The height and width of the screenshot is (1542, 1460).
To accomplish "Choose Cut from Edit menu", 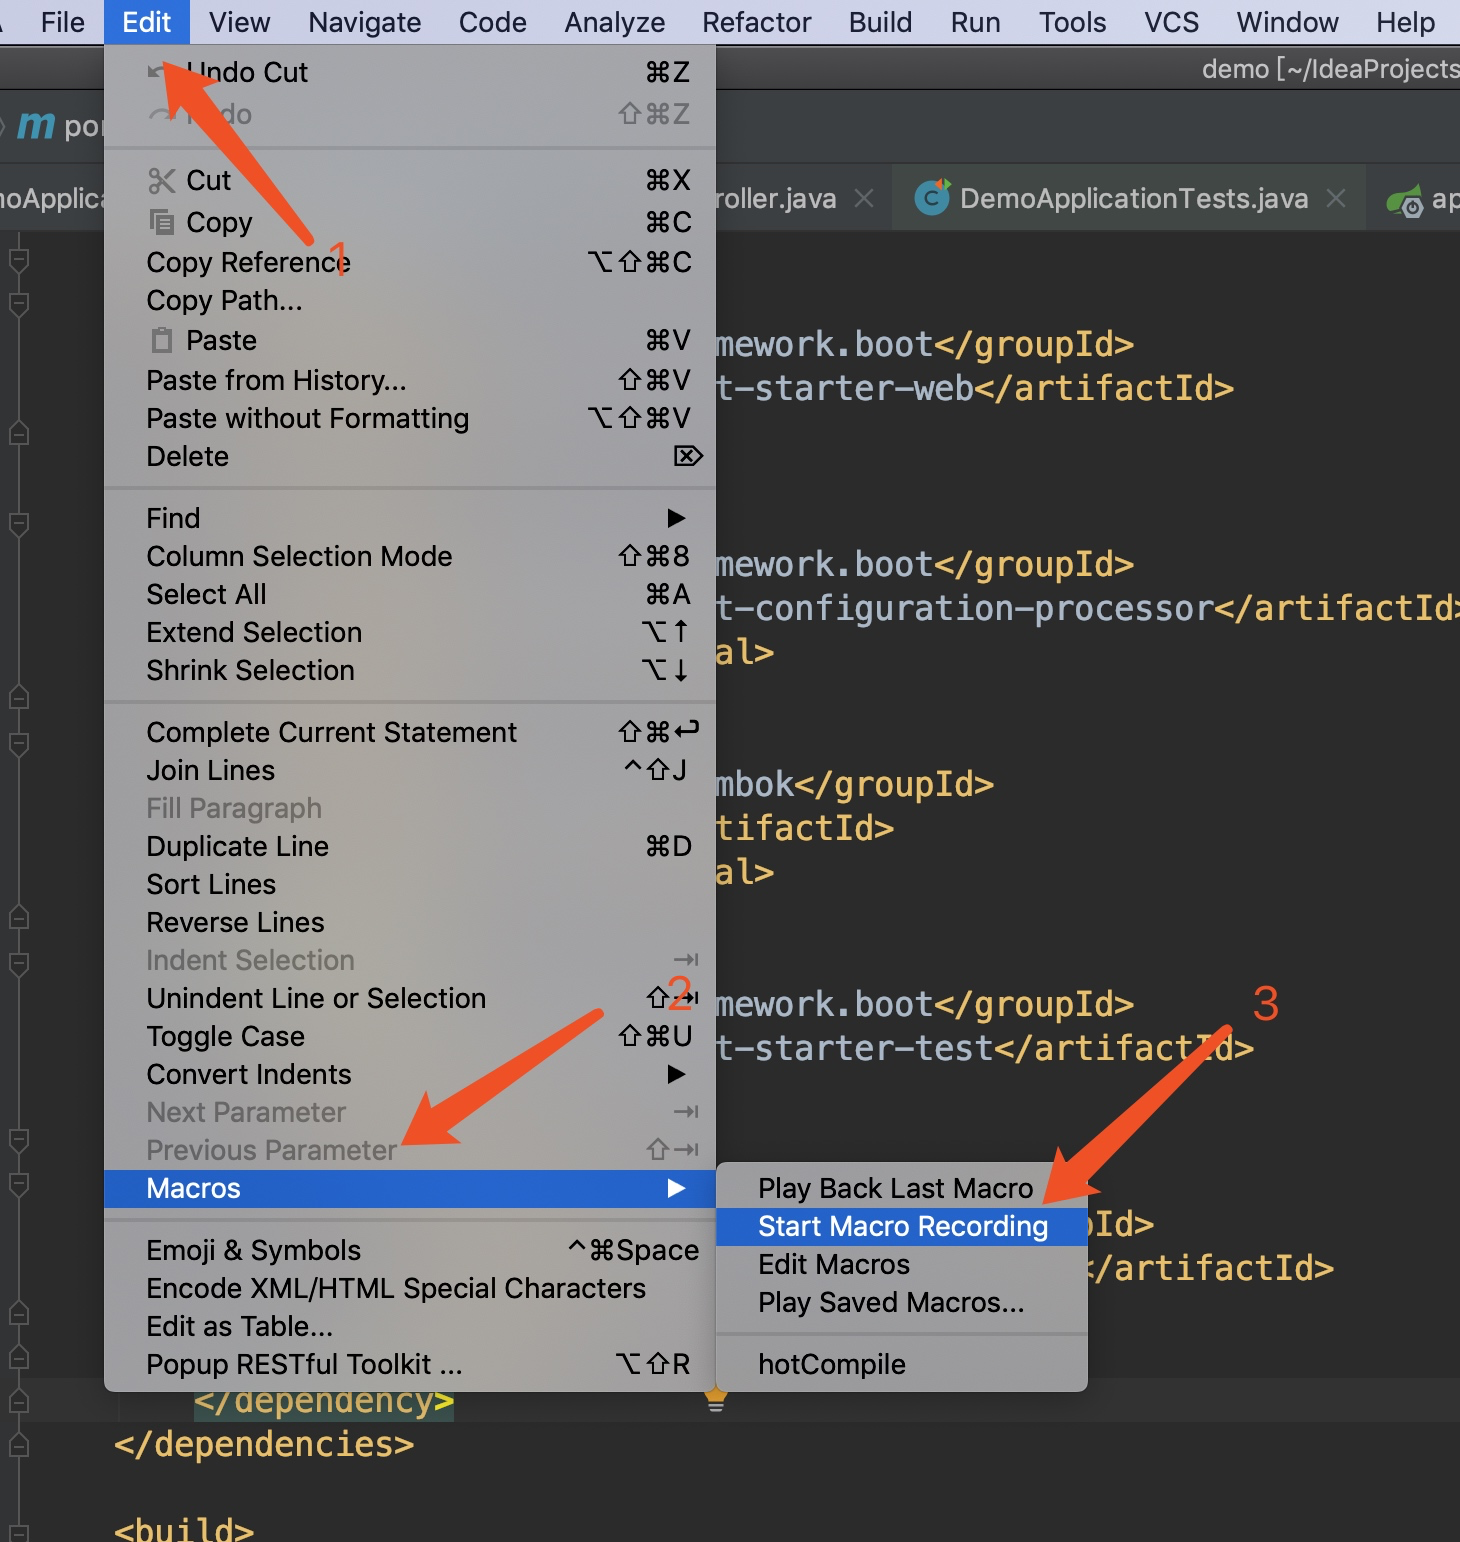I will pyautogui.click(x=410, y=181).
